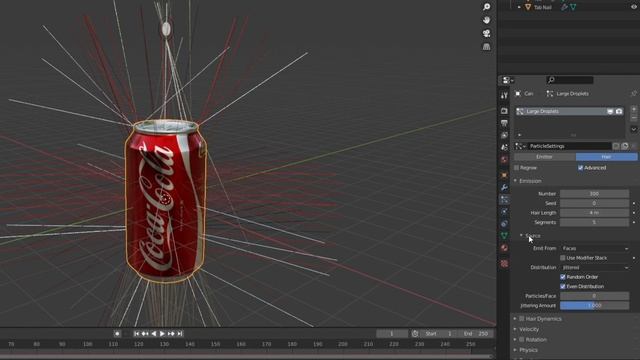Click the fake user shield icon
640x360 pixels.
[x=616, y=146]
